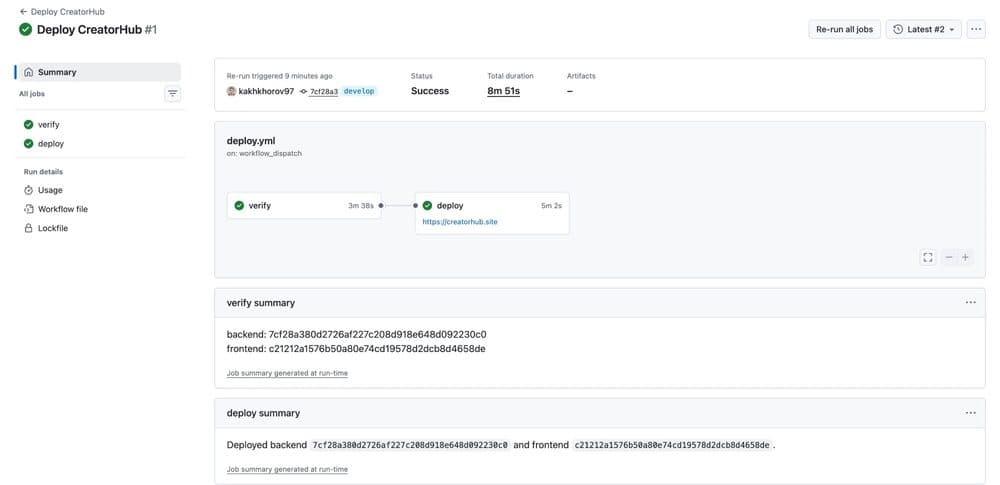This screenshot has height=485, width=1000.
Task: Click the verify summary heading
Action: pos(261,303)
